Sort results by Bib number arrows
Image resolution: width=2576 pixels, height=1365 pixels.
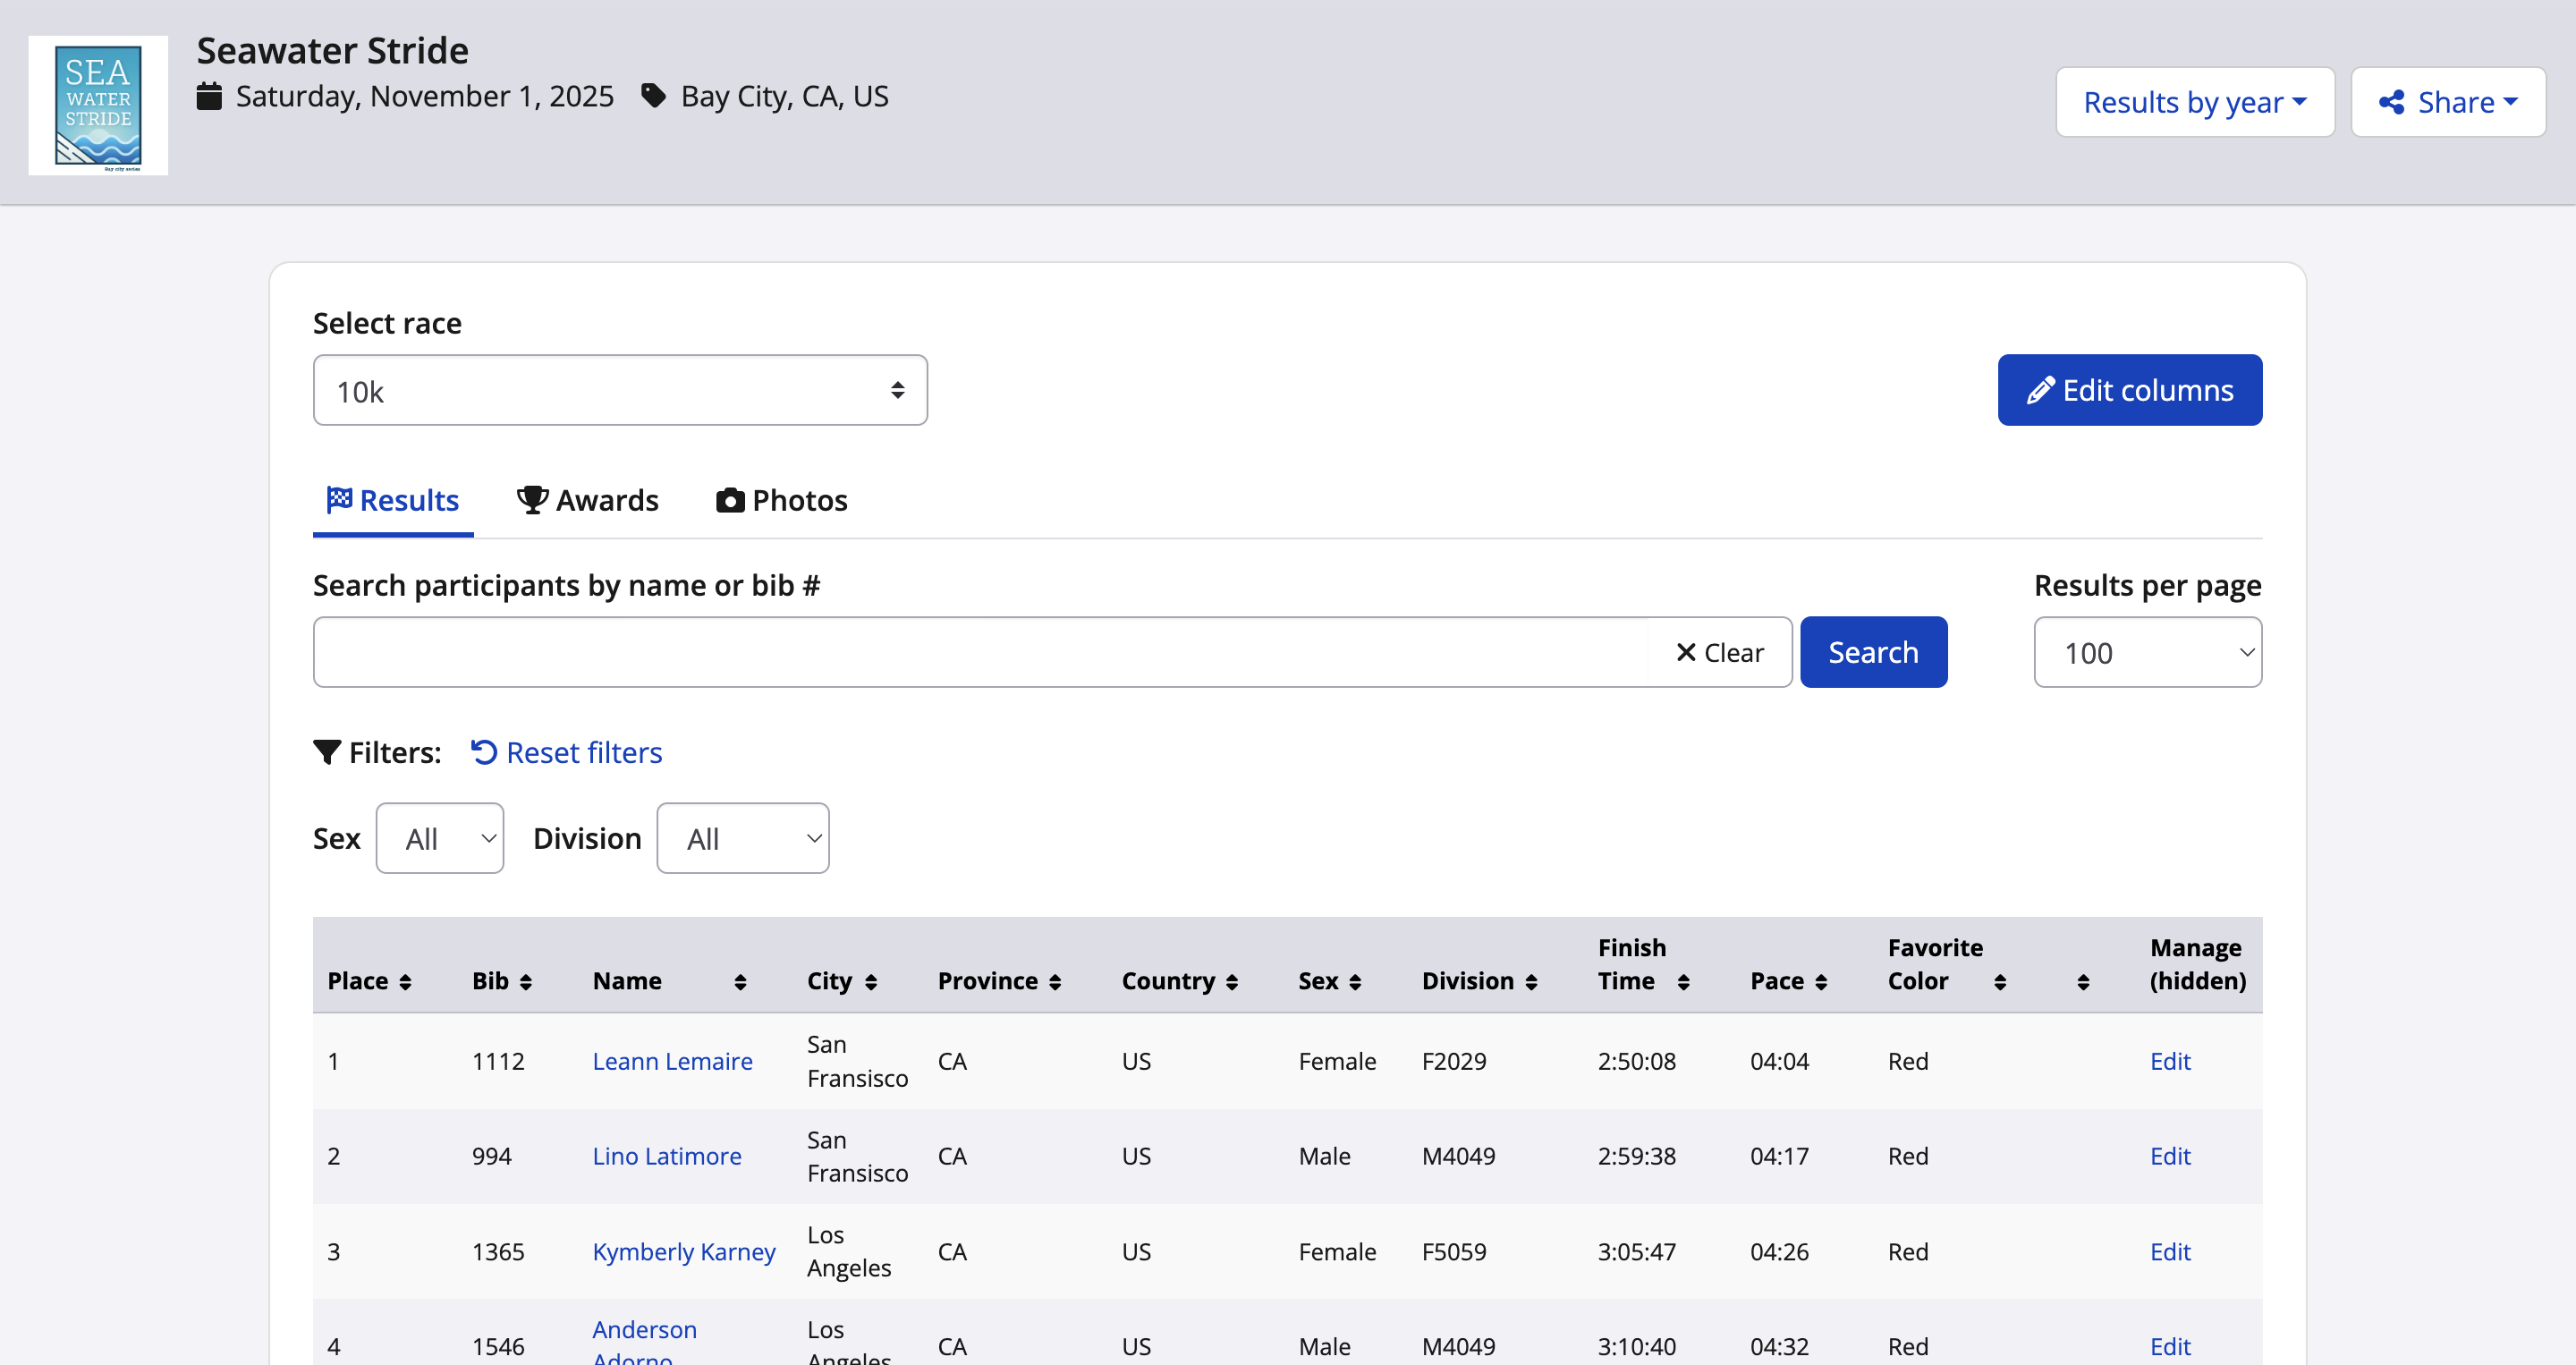(x=526, y=982)
